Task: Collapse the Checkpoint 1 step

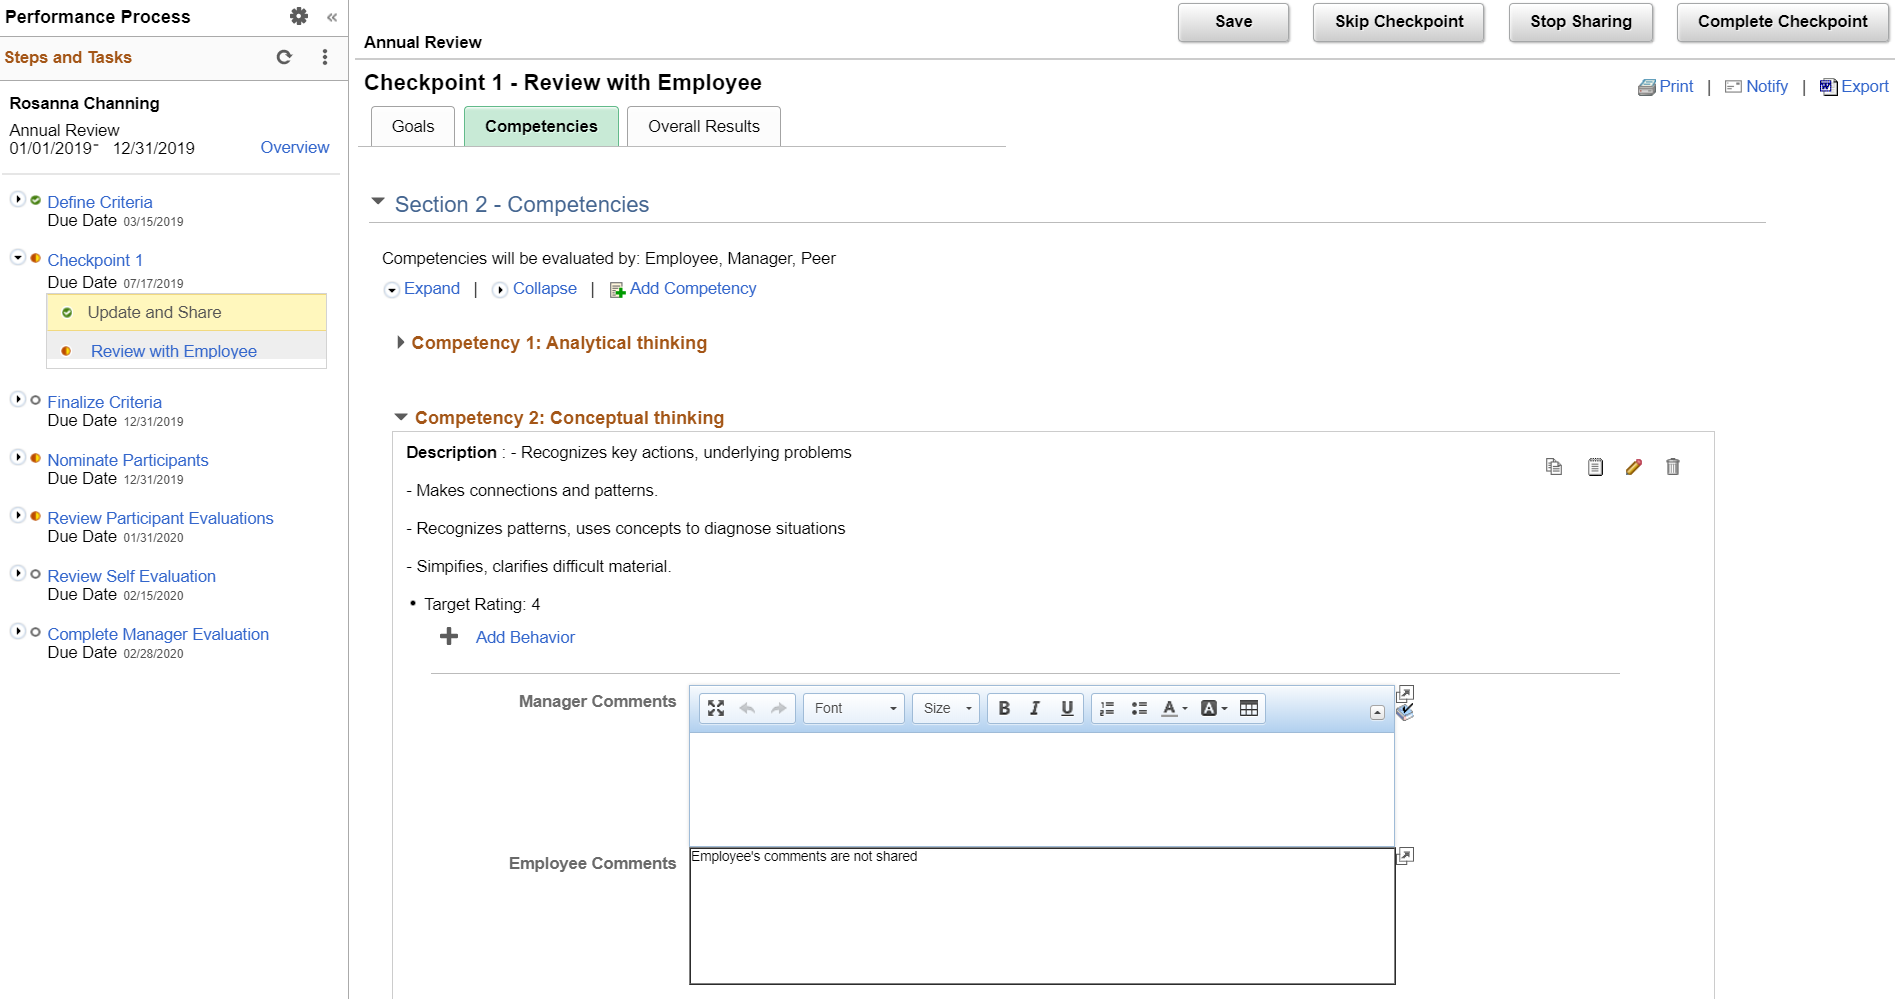Action: point(18,257)
